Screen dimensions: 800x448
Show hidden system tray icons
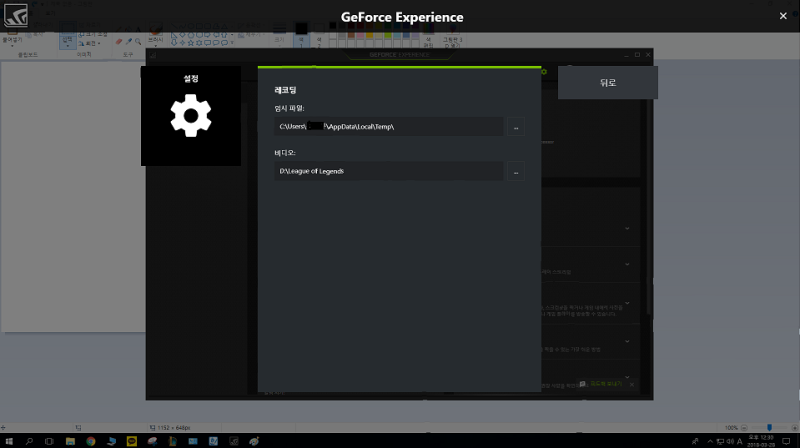pos(710,441)
